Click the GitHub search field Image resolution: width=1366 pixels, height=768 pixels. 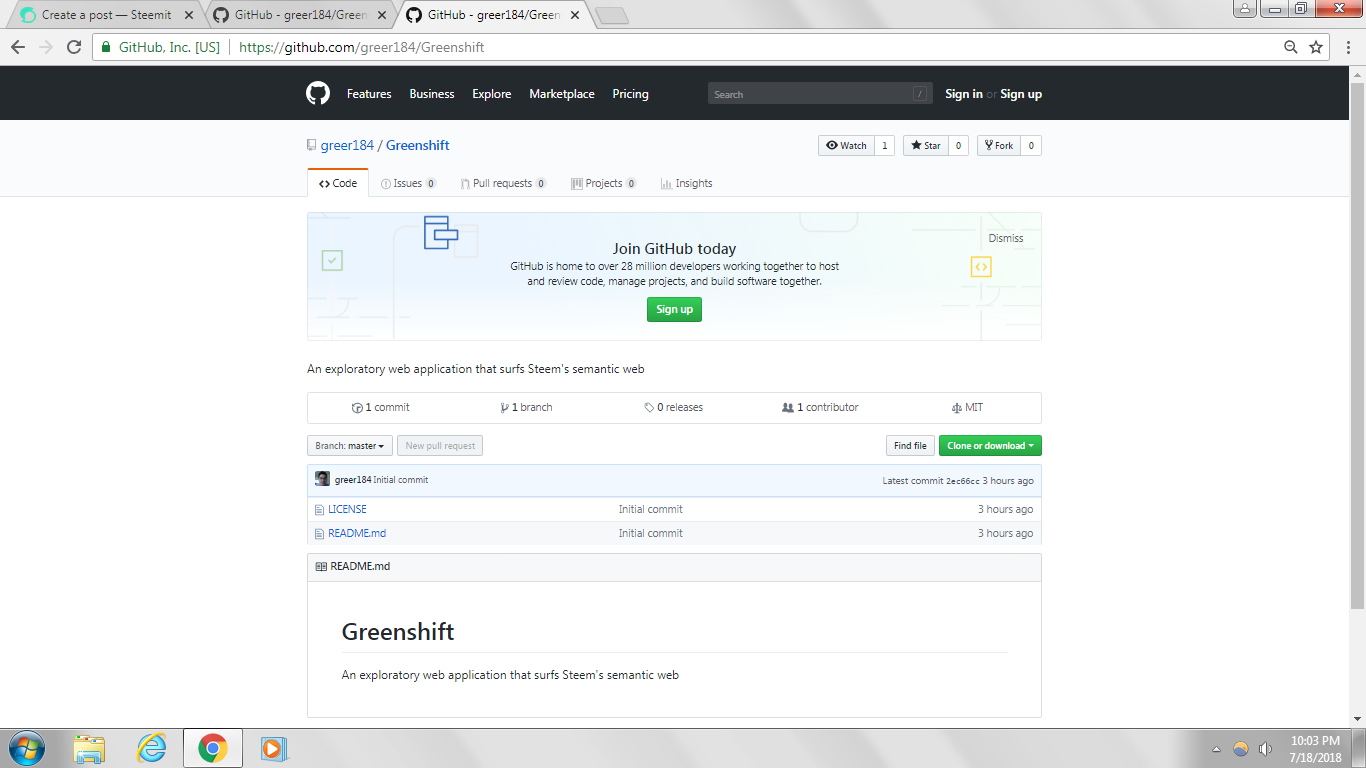[820, 94]
